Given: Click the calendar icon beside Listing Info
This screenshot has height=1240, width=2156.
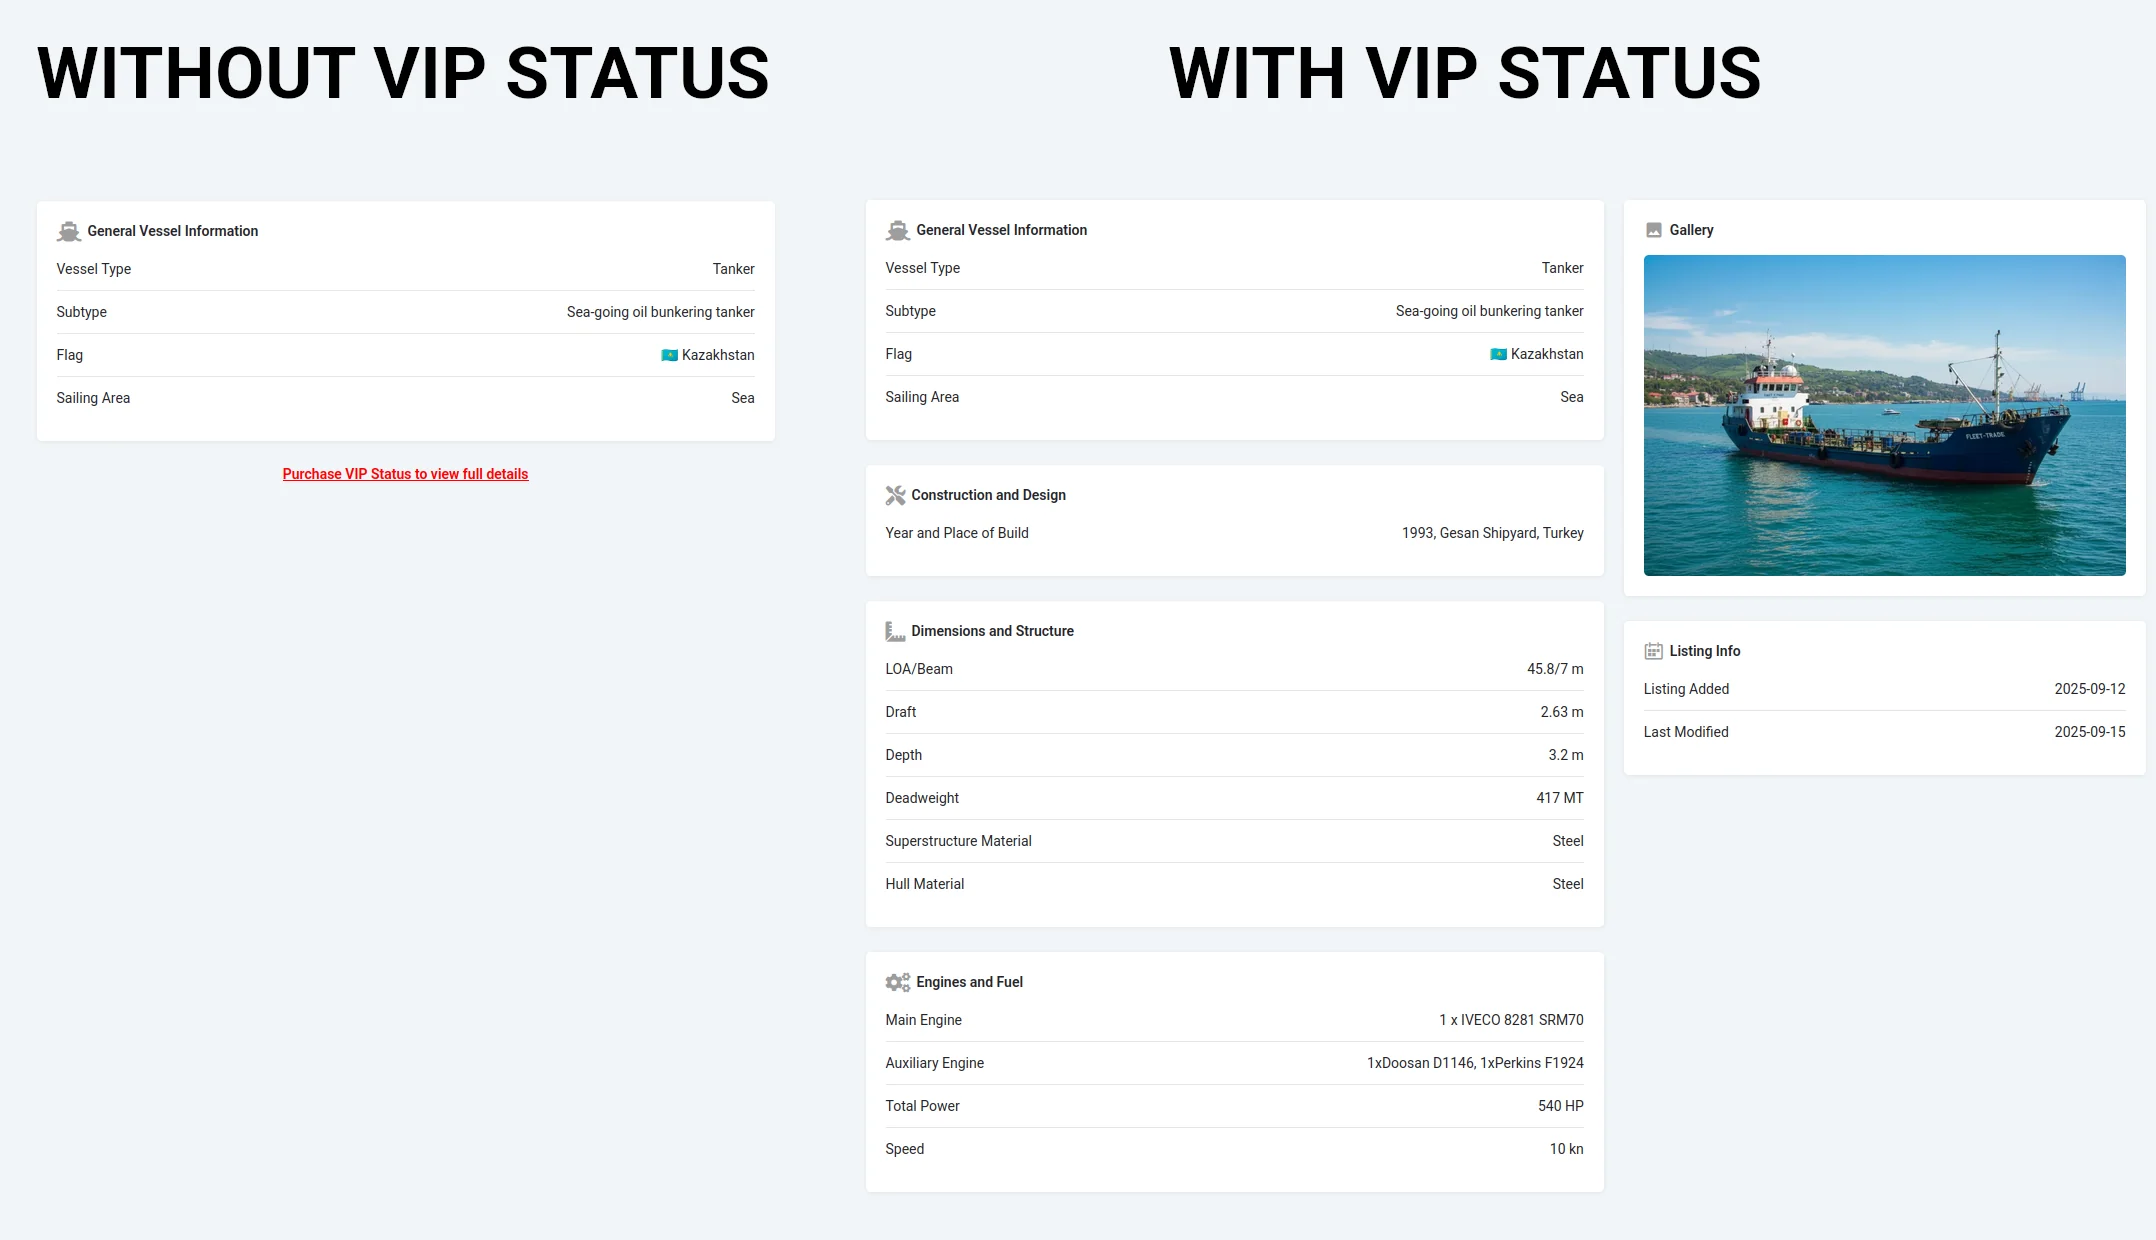Looking at the screenshot, I should (x=1654, y=651).
